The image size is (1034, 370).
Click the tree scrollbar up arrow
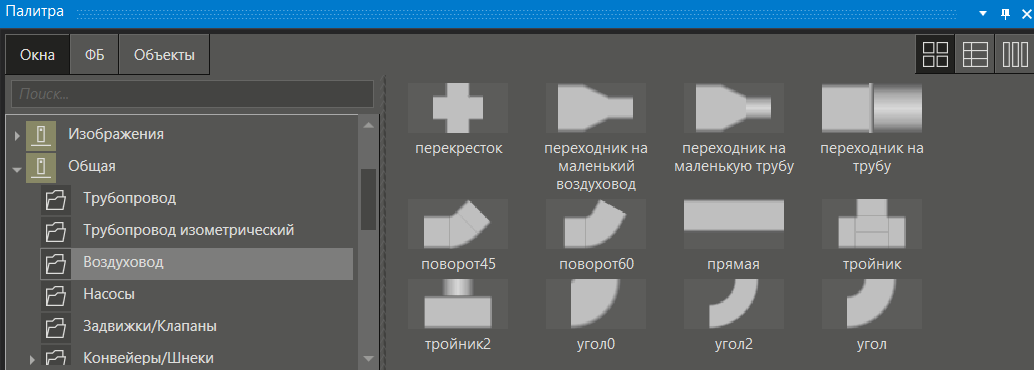click(369, 125)
